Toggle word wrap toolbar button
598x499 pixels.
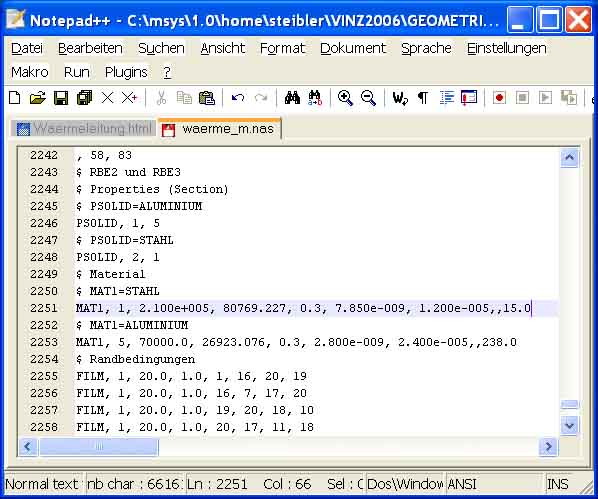point(400,98)
